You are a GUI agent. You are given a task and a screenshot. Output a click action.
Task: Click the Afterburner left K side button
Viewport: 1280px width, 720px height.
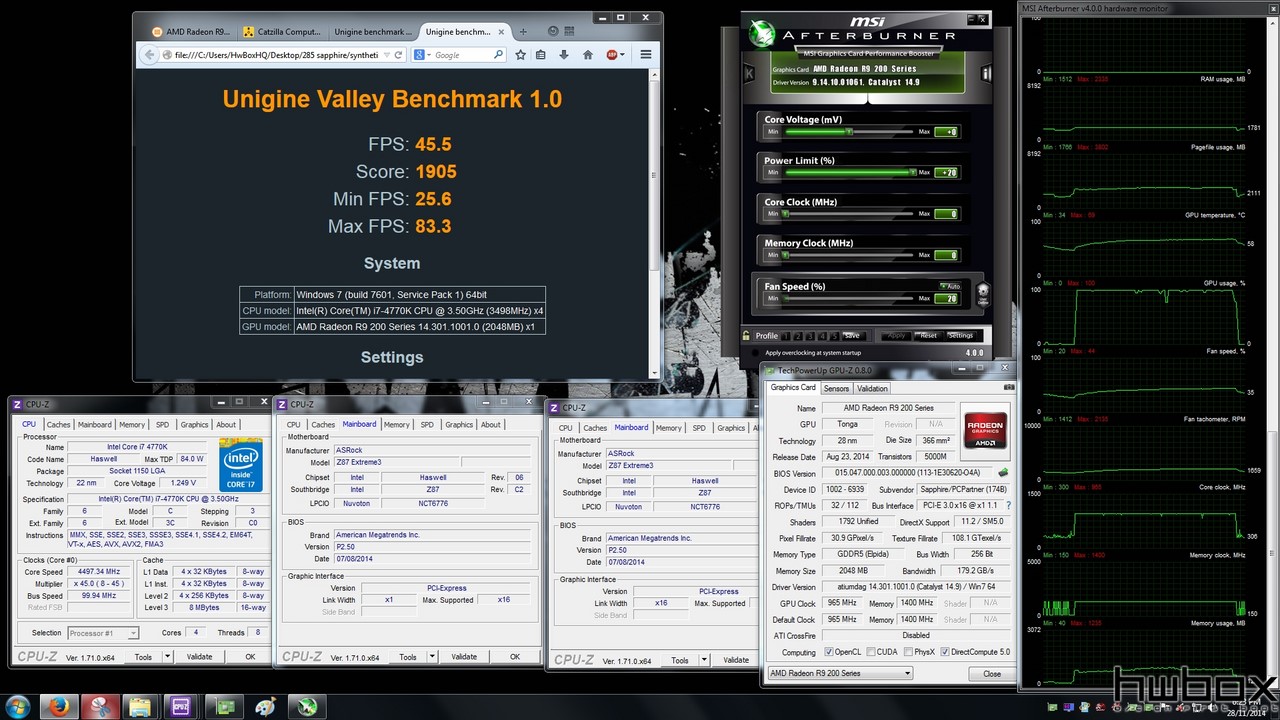coord(749,73)
